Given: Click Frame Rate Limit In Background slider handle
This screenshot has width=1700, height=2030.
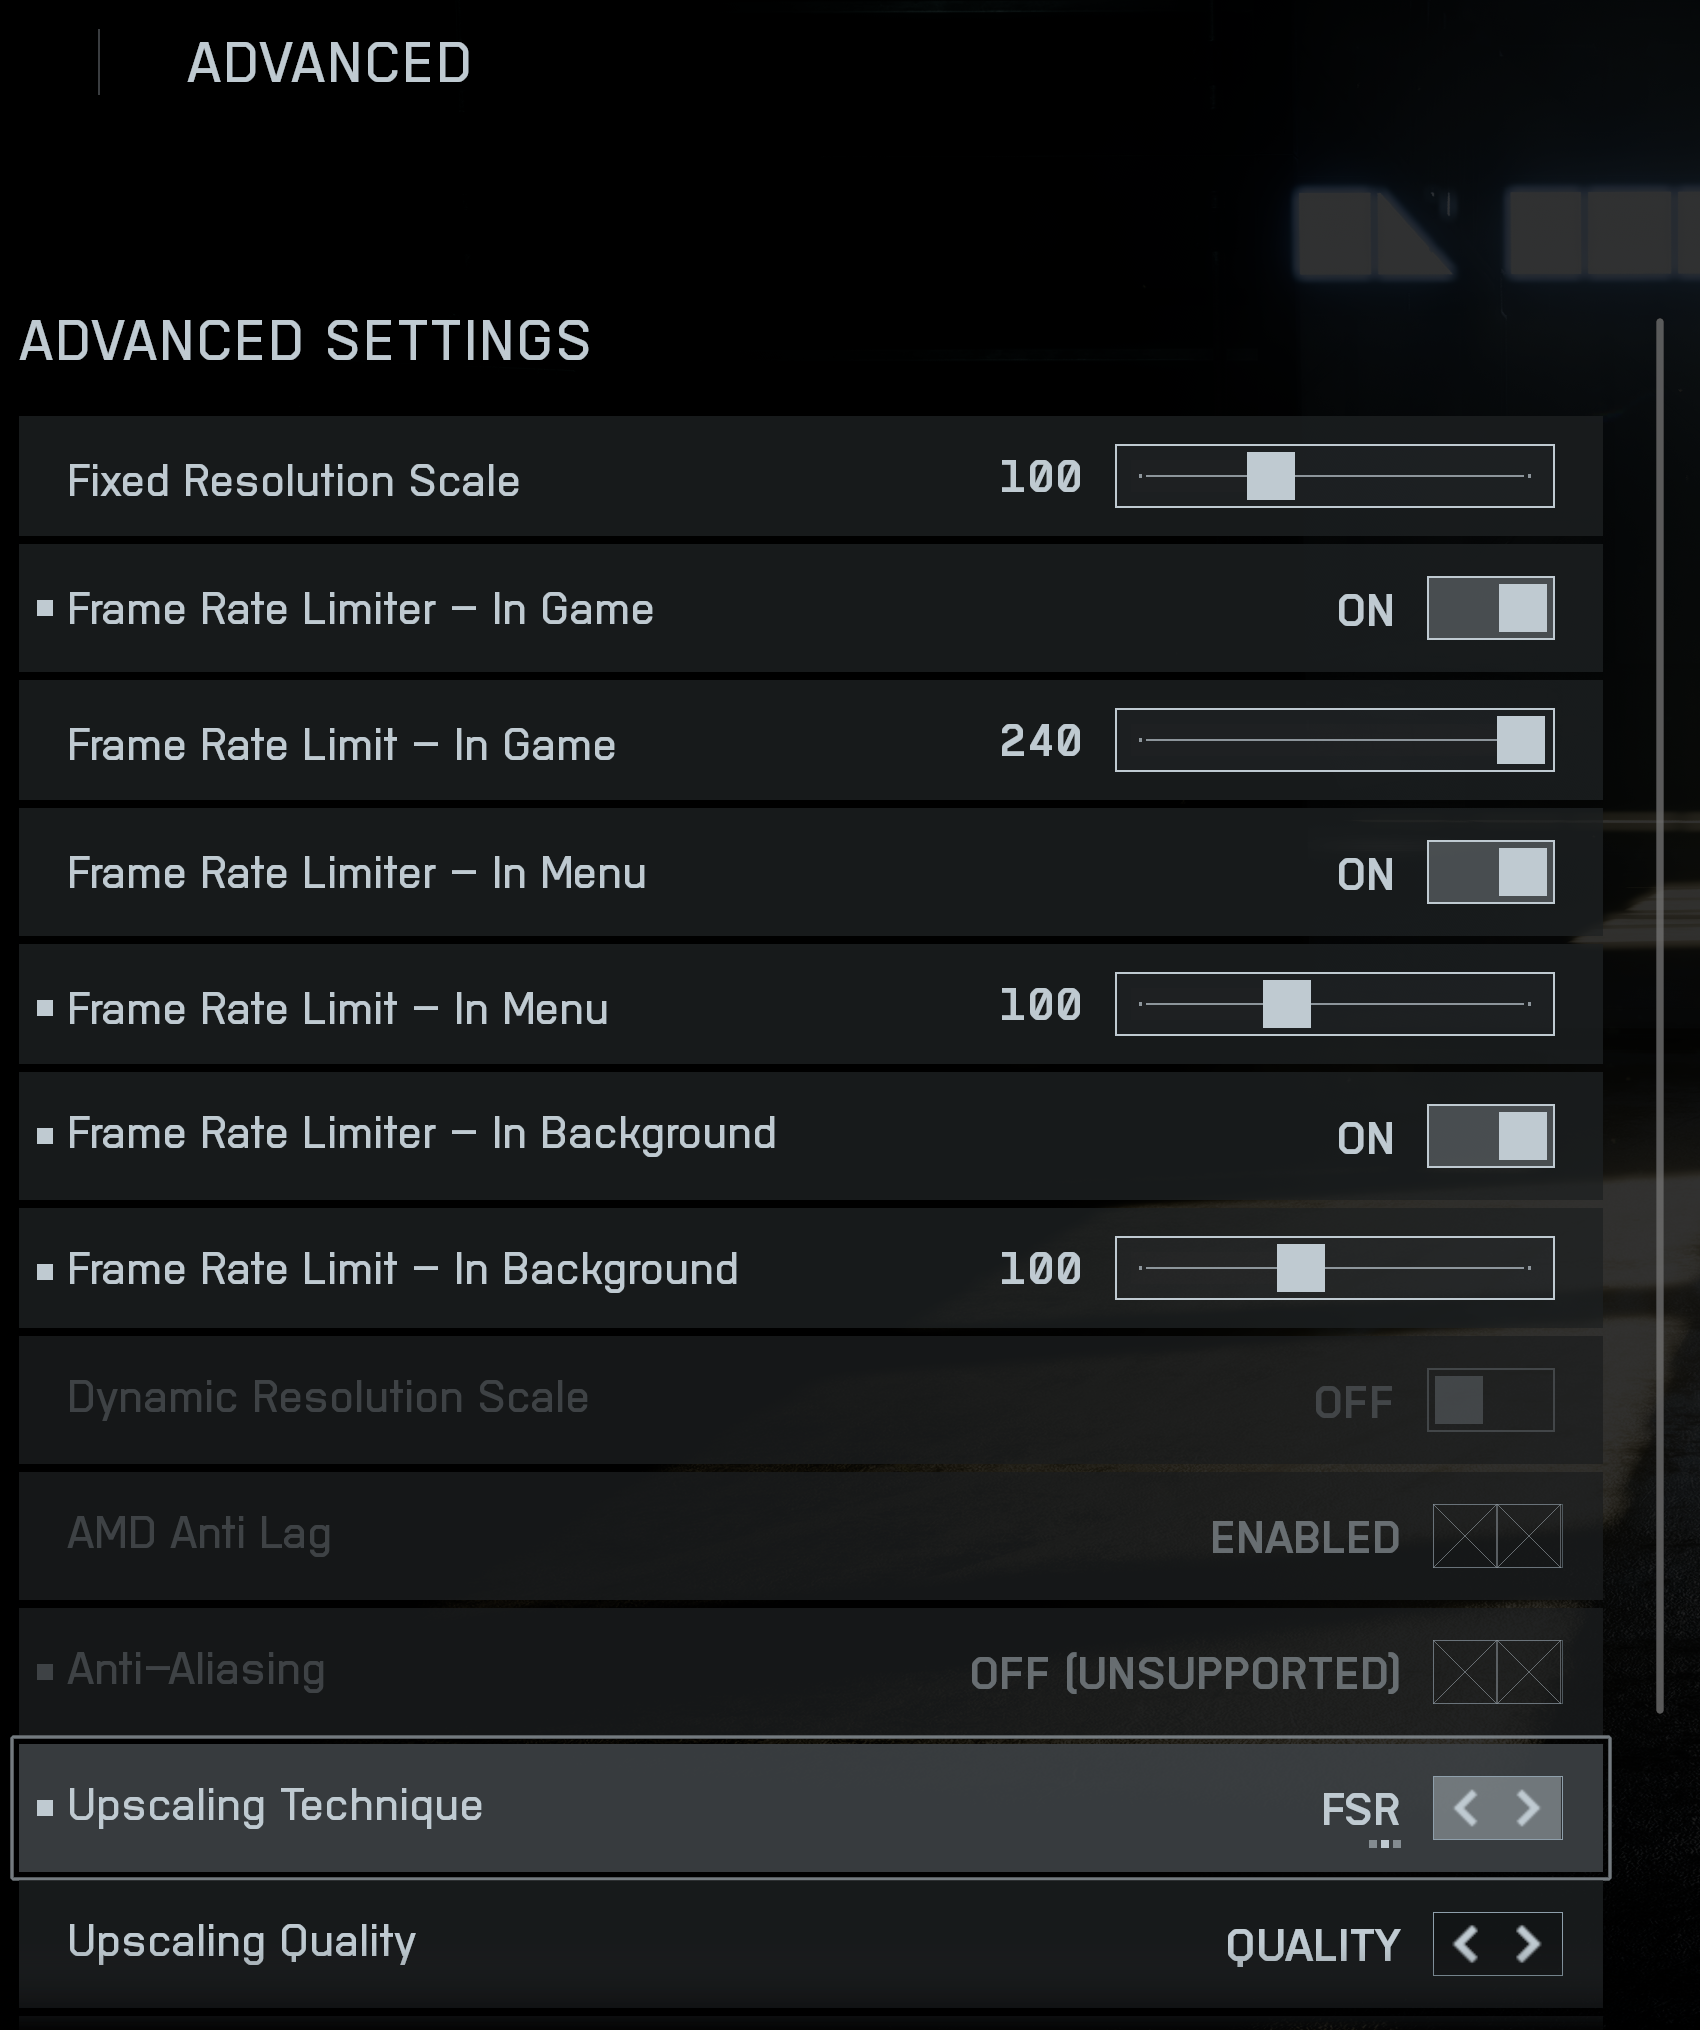Looking at the screenshot, I should point(1301,1268).
